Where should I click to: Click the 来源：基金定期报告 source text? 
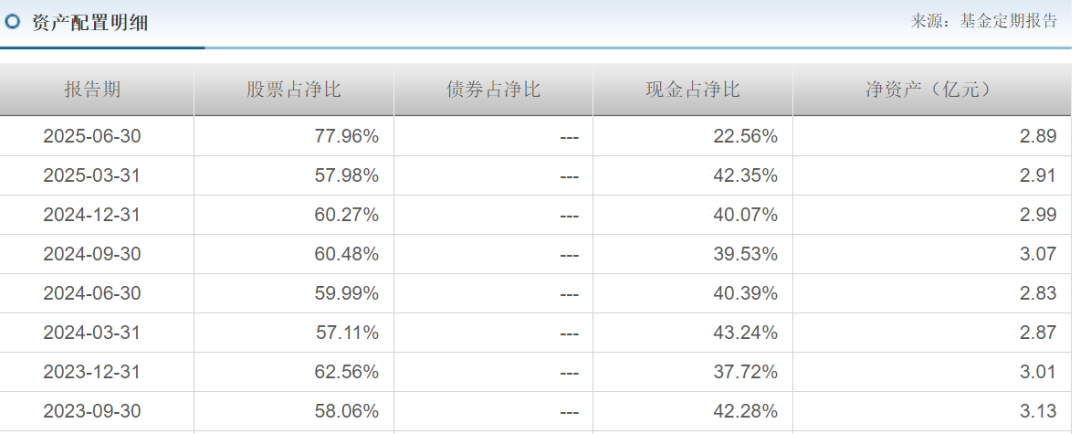pos(984,21)
